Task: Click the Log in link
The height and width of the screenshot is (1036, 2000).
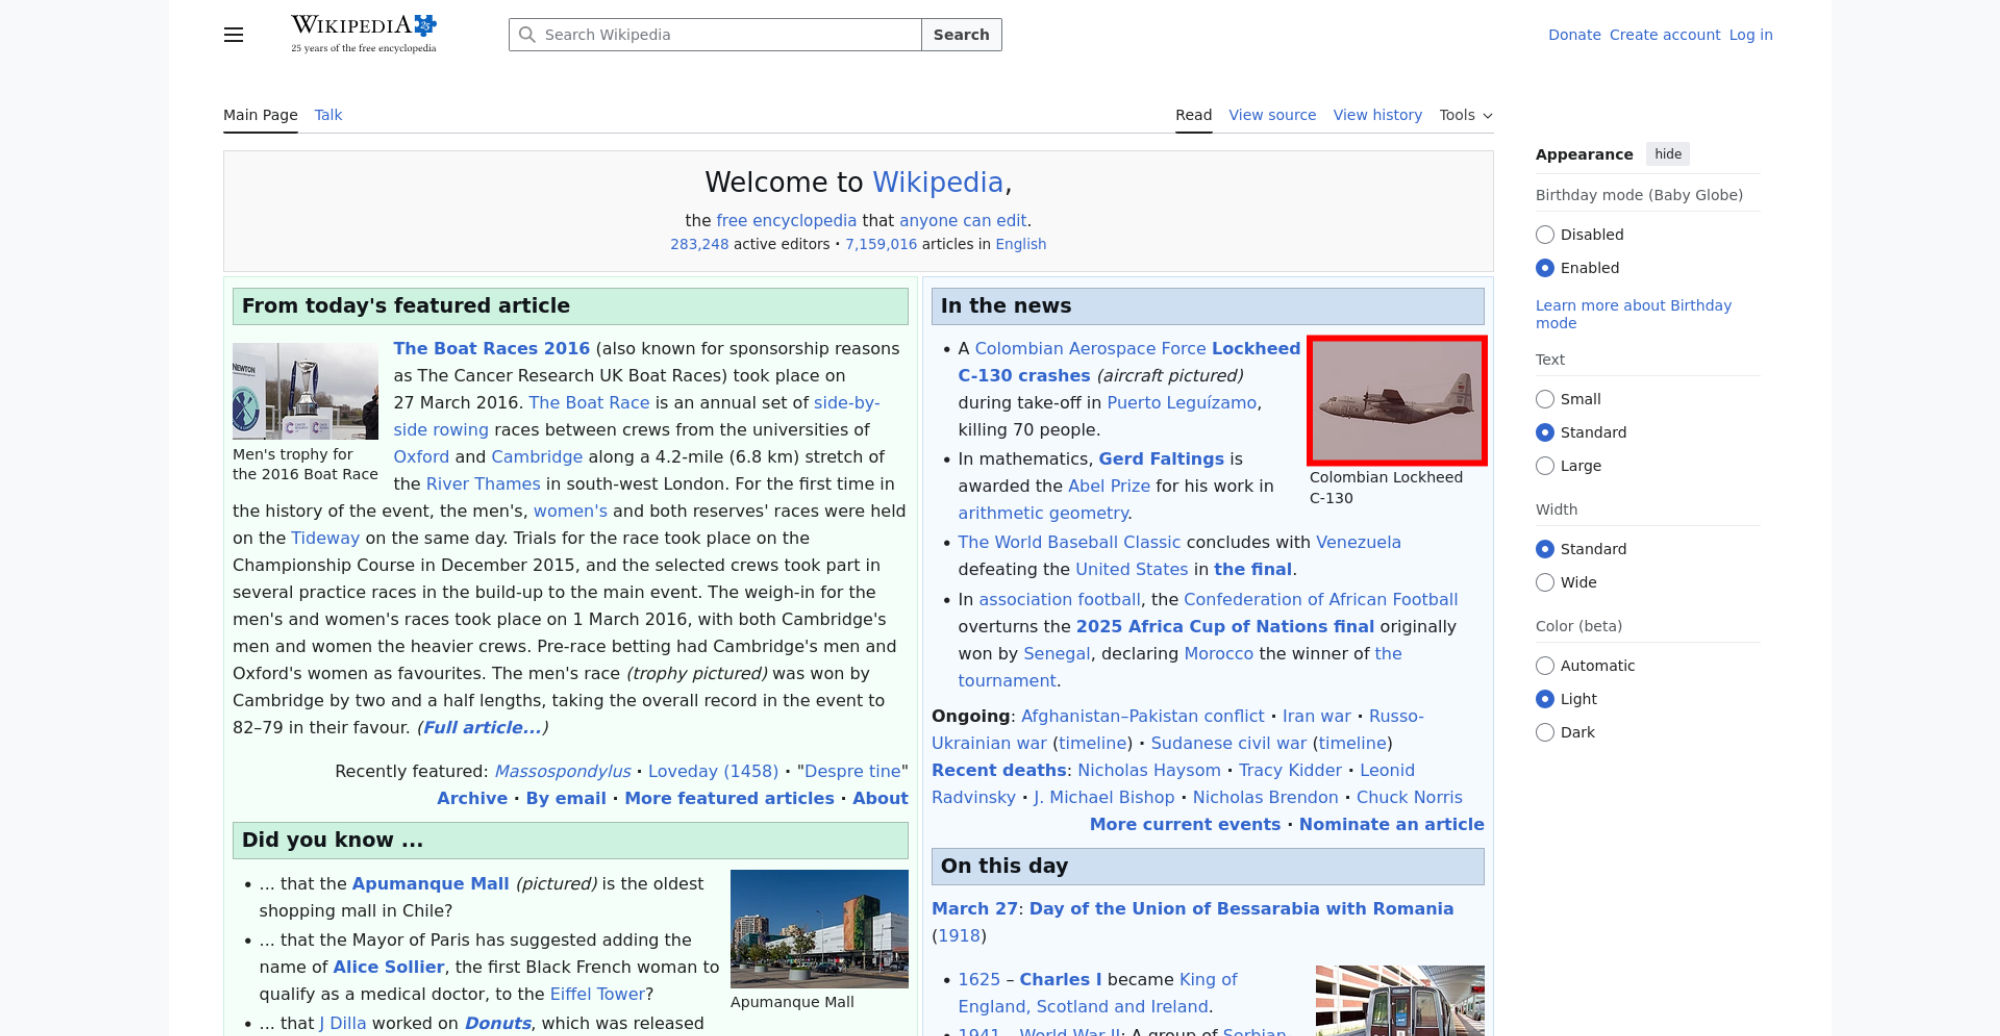Action: pos(1750,35)
